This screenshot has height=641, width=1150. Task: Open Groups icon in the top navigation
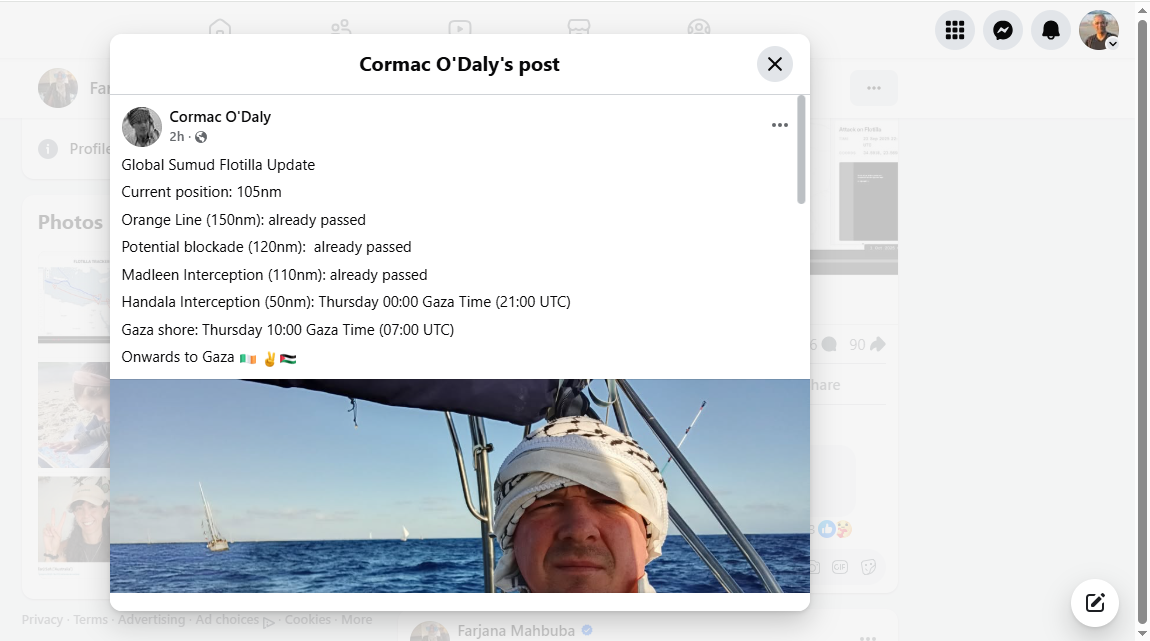point(699,29)
